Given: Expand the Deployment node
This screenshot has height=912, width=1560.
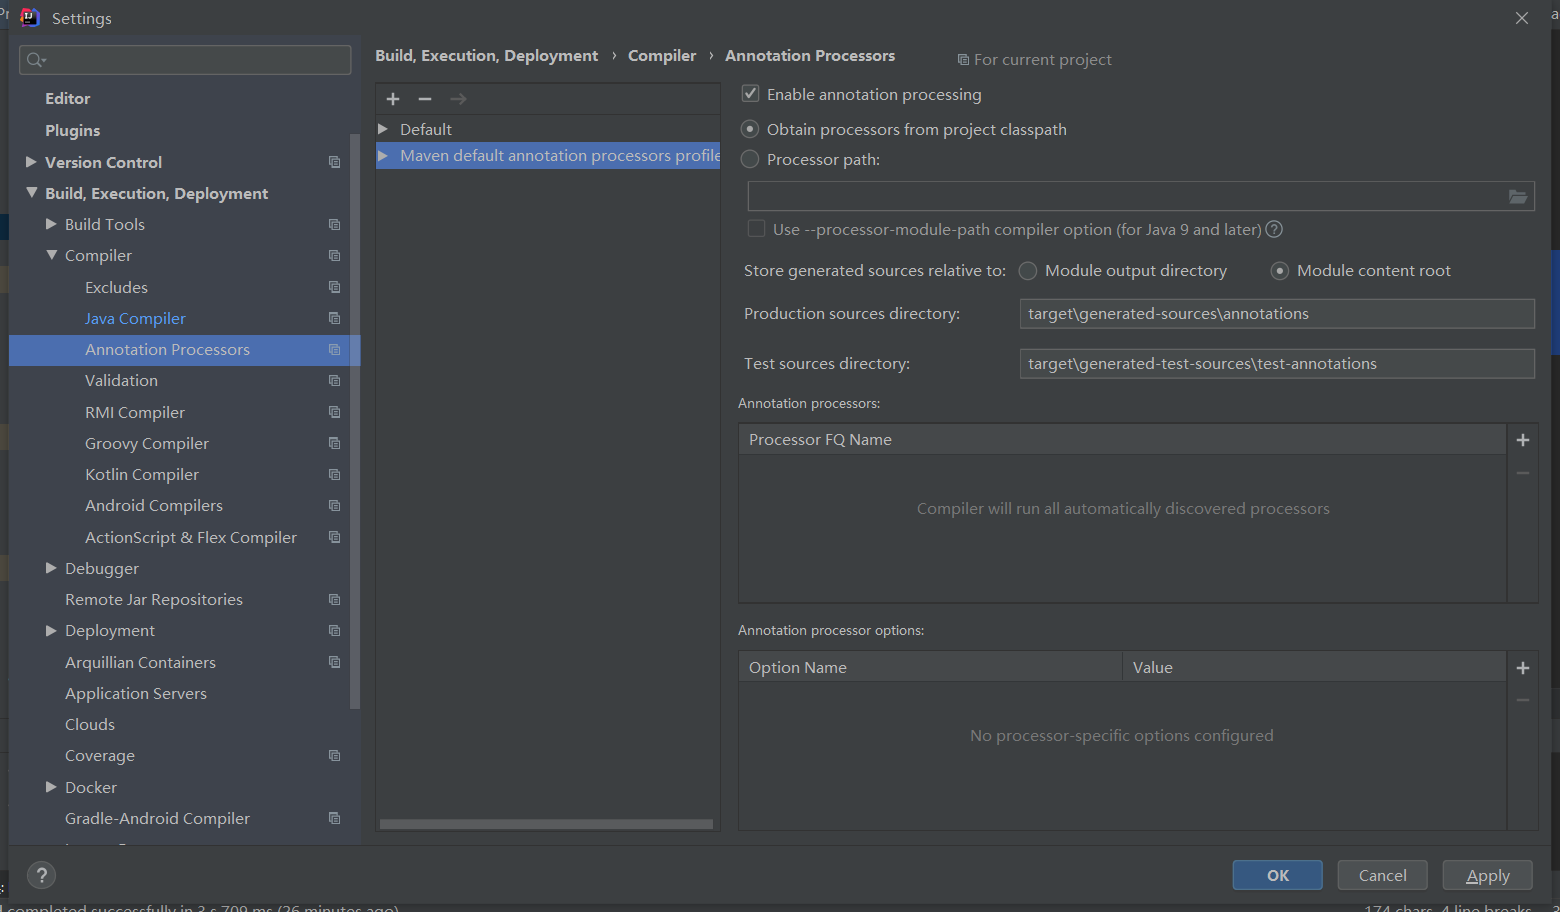Looking at the screenshot, I should (x=51, y=630).
